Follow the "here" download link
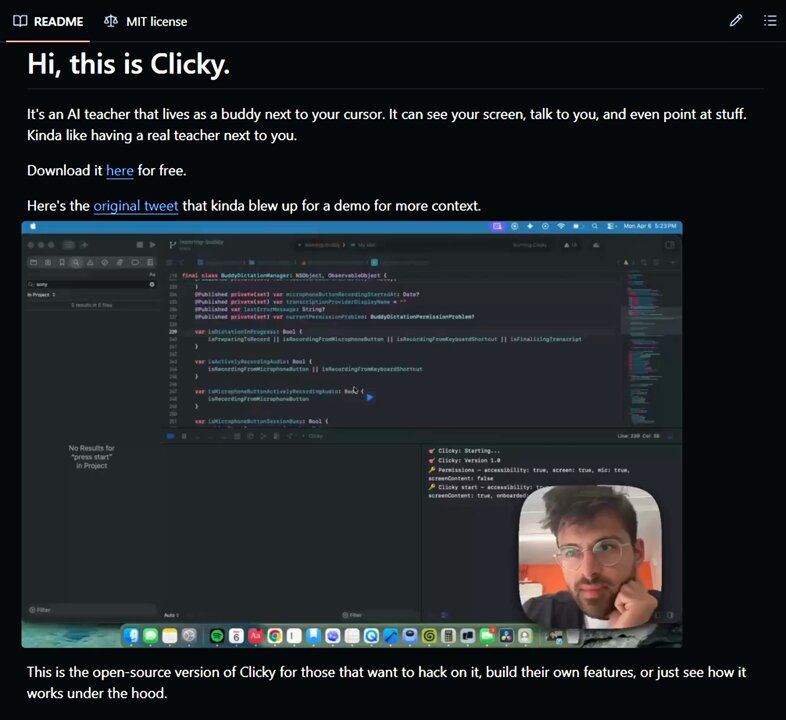Image resolution: width=786 pixels, height=720 pixels. [119, 170]
